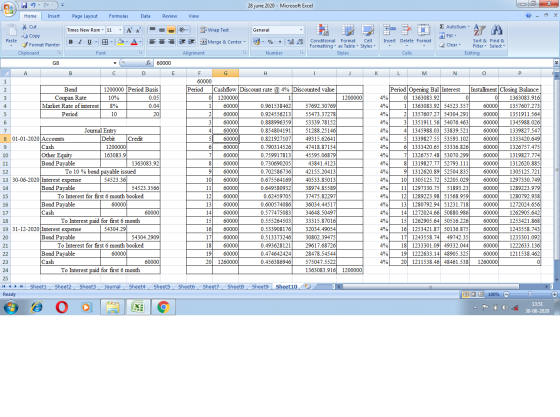This screenshot has height=417, width=560.
Task: Switch to the Formulas tab
Action: point(118,16)
